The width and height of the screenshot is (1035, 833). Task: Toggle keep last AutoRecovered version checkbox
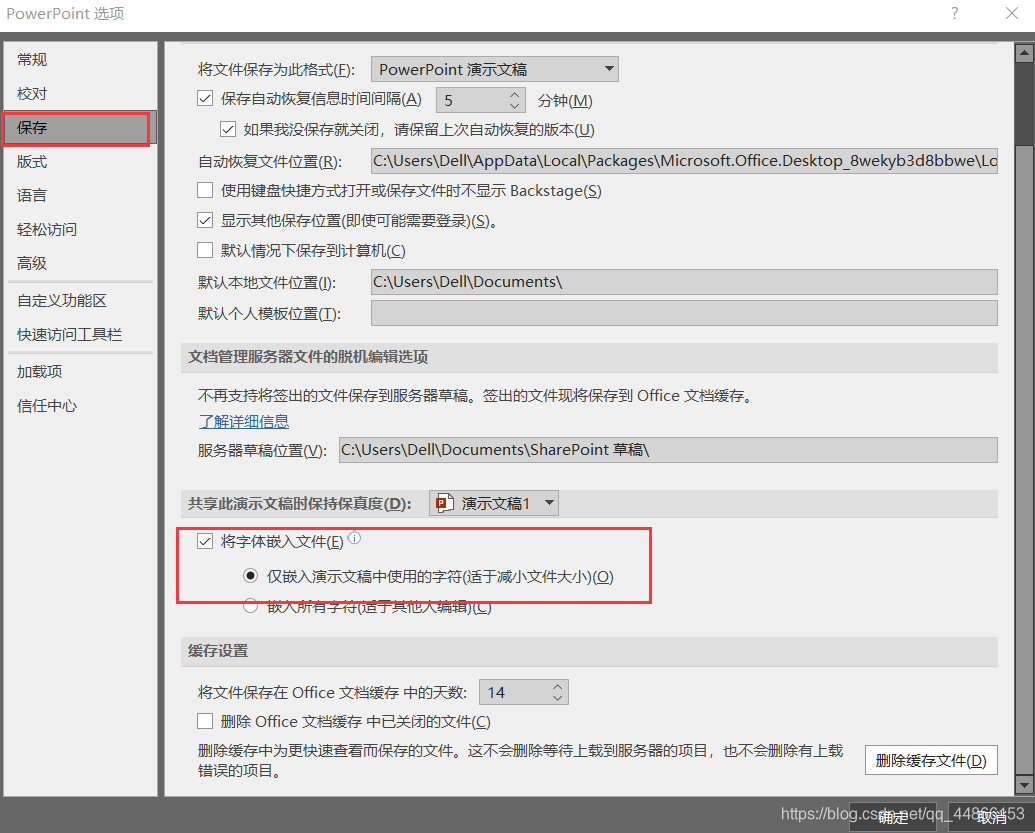coord(228,129)
